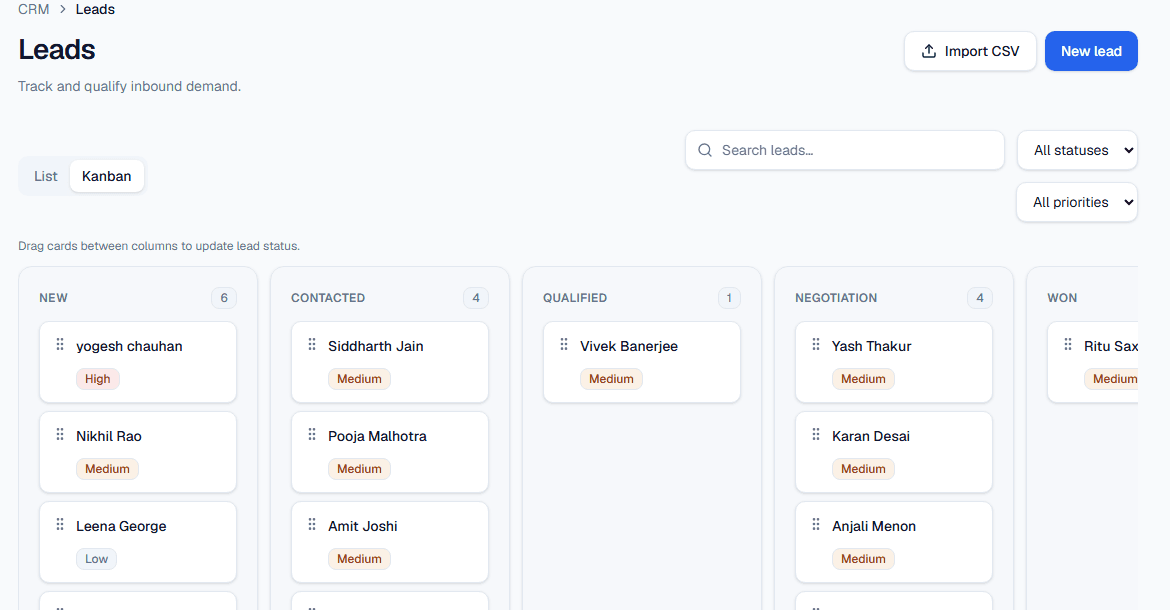Open the Leena George lead card
The width and height of the screenshot is (1170, 610).
tap(138, 542)
